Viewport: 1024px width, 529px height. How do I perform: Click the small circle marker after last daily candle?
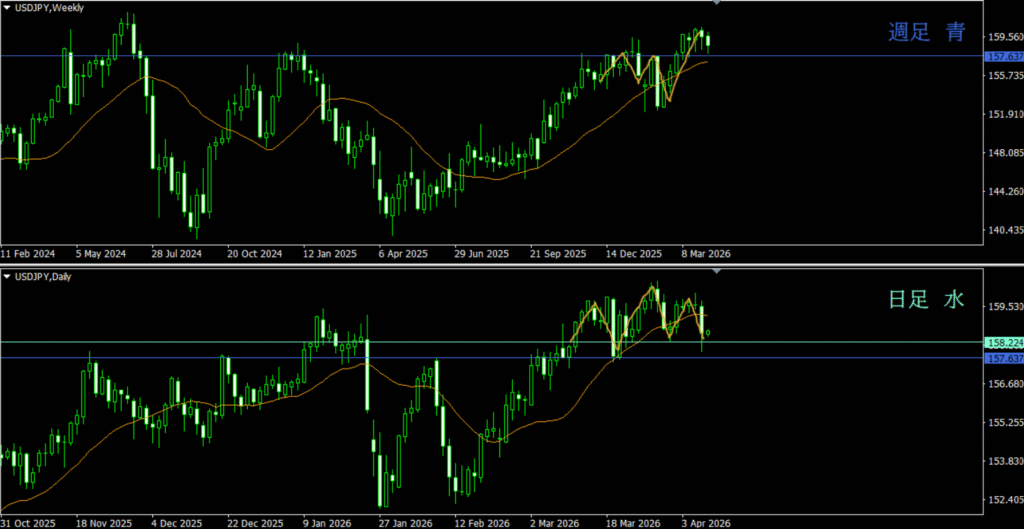708,333
